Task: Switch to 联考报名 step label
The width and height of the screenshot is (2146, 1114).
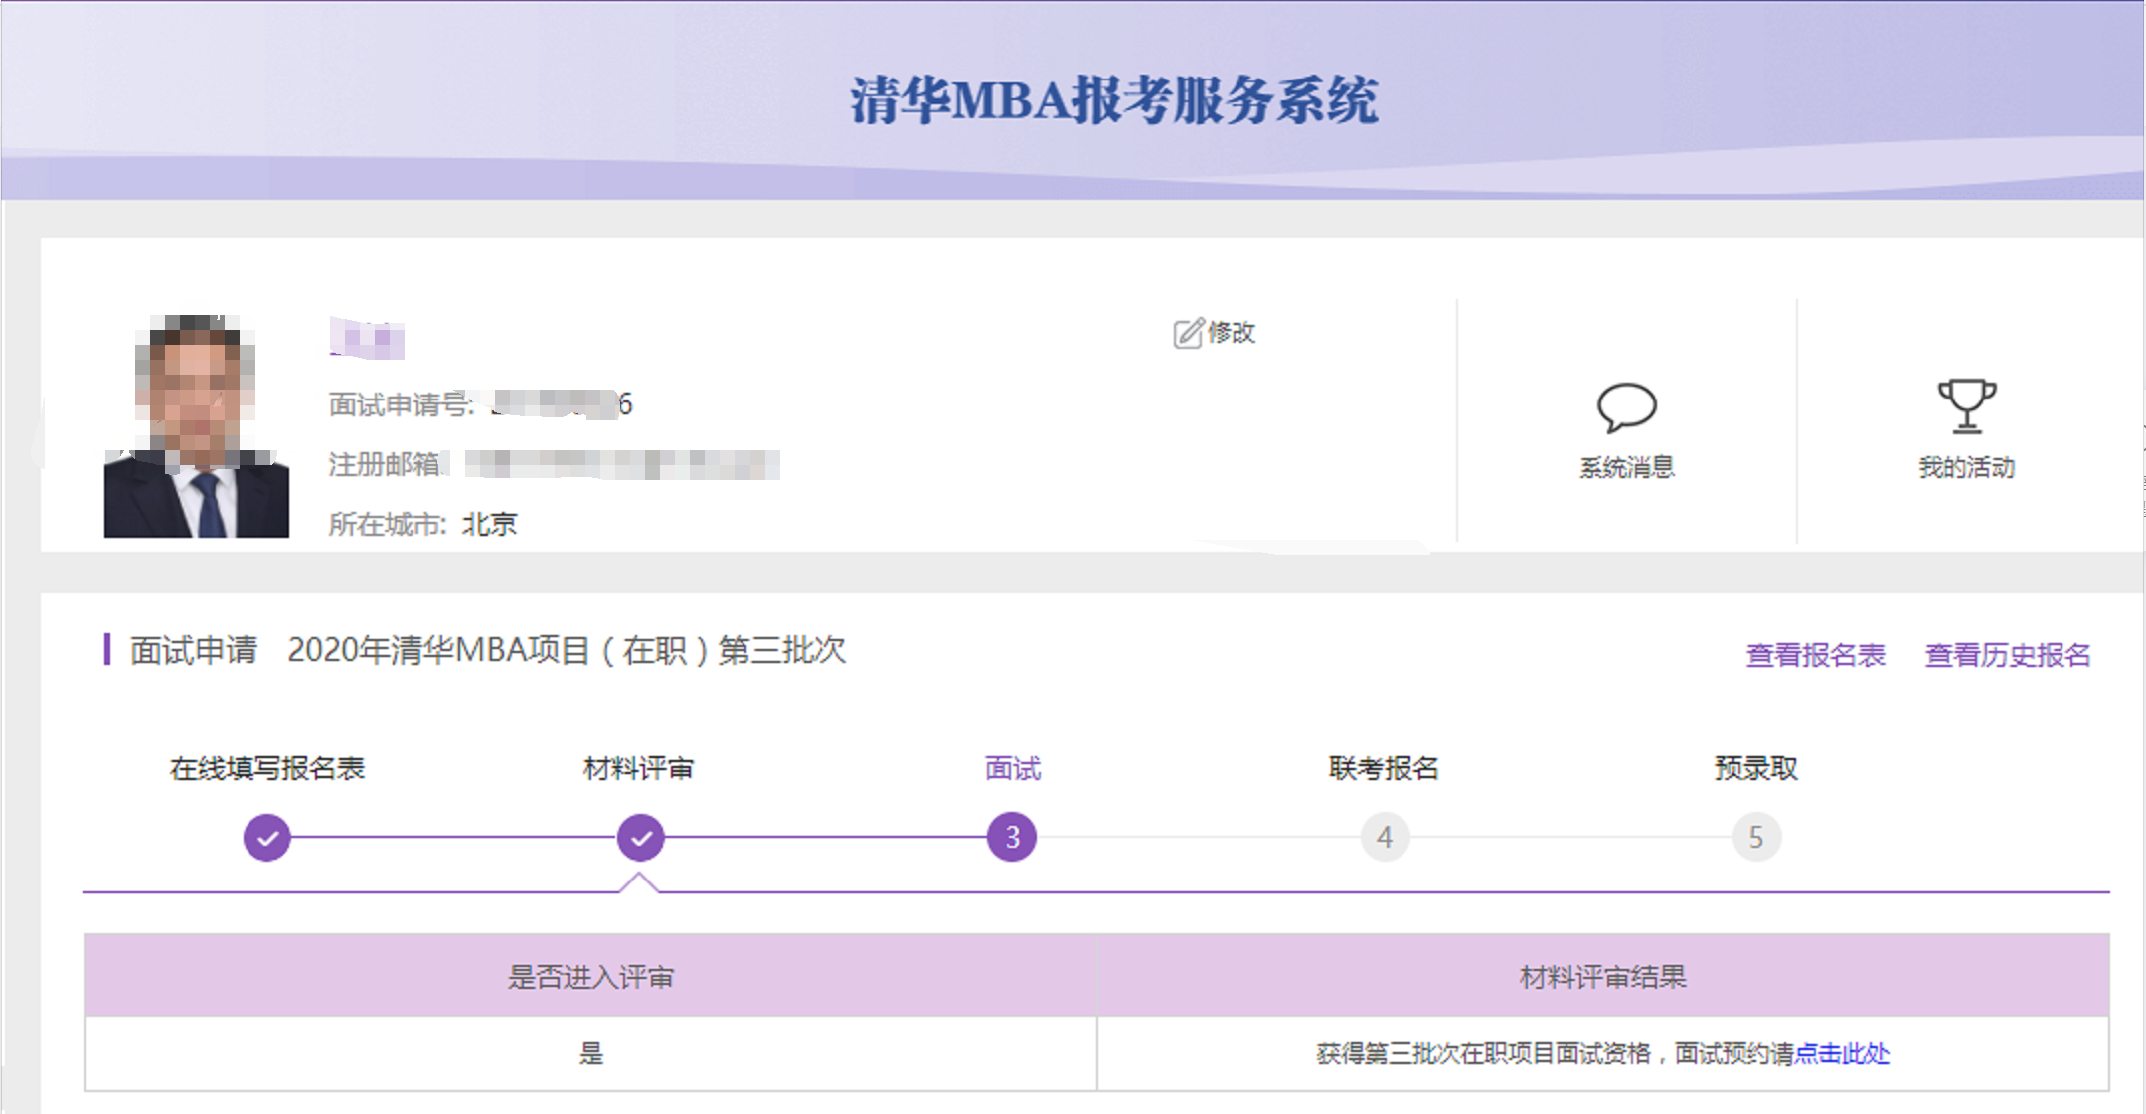Action: (x=1384, y=768)
